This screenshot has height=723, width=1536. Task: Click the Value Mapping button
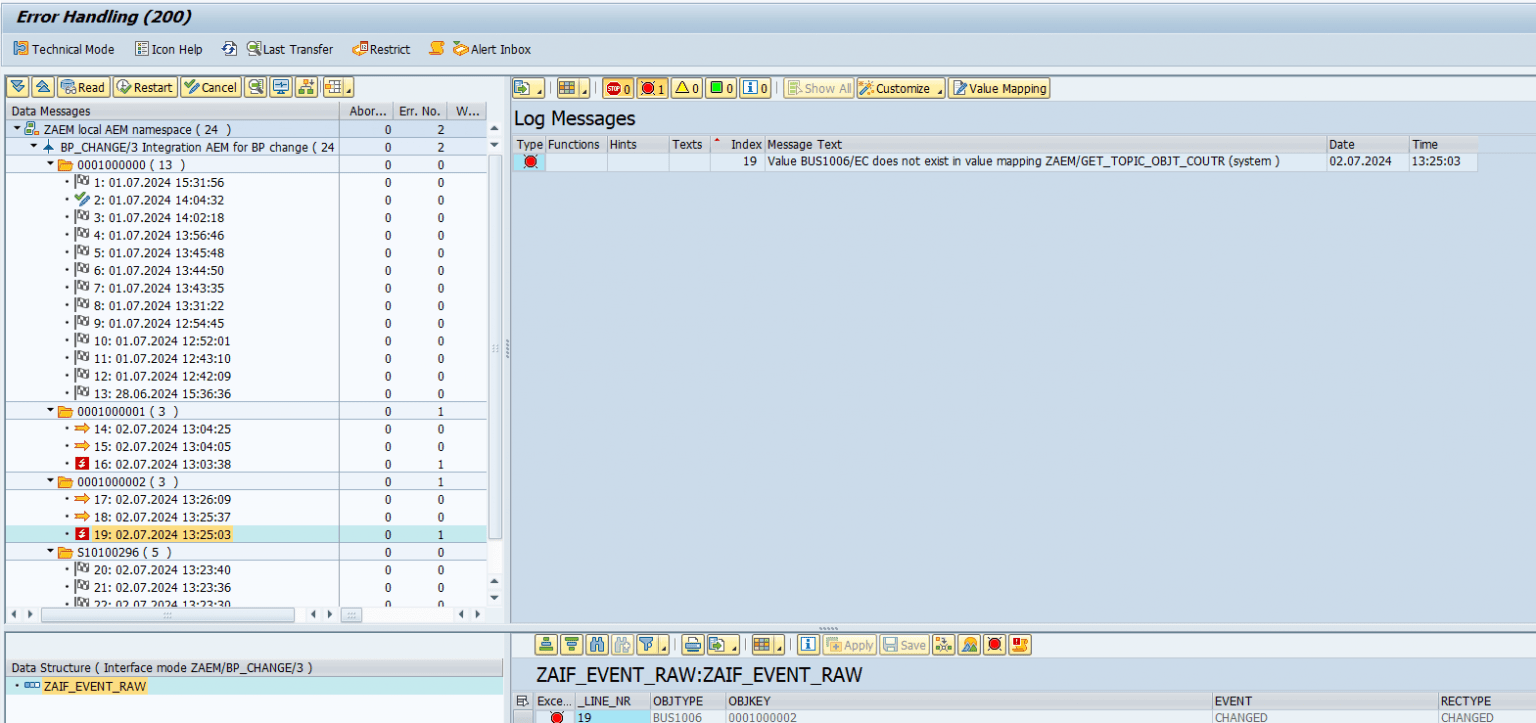pyautogui.click(x=998, y=87)
